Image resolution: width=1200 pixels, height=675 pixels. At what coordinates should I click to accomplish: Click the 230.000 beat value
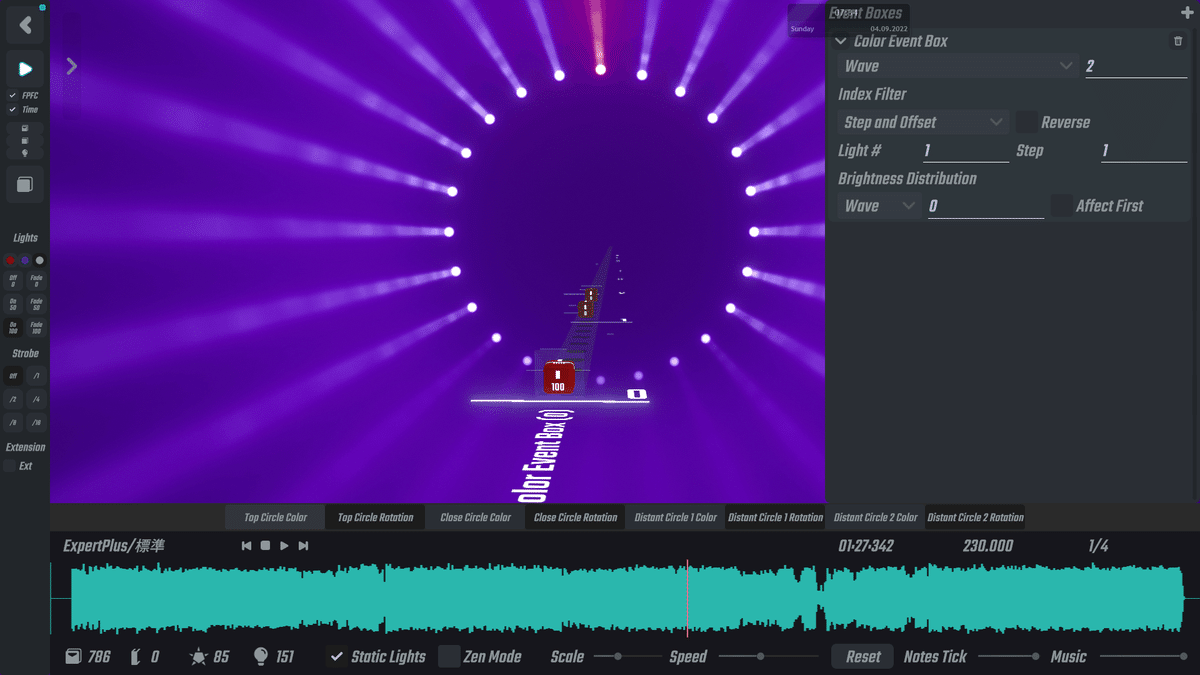(988, 546)
